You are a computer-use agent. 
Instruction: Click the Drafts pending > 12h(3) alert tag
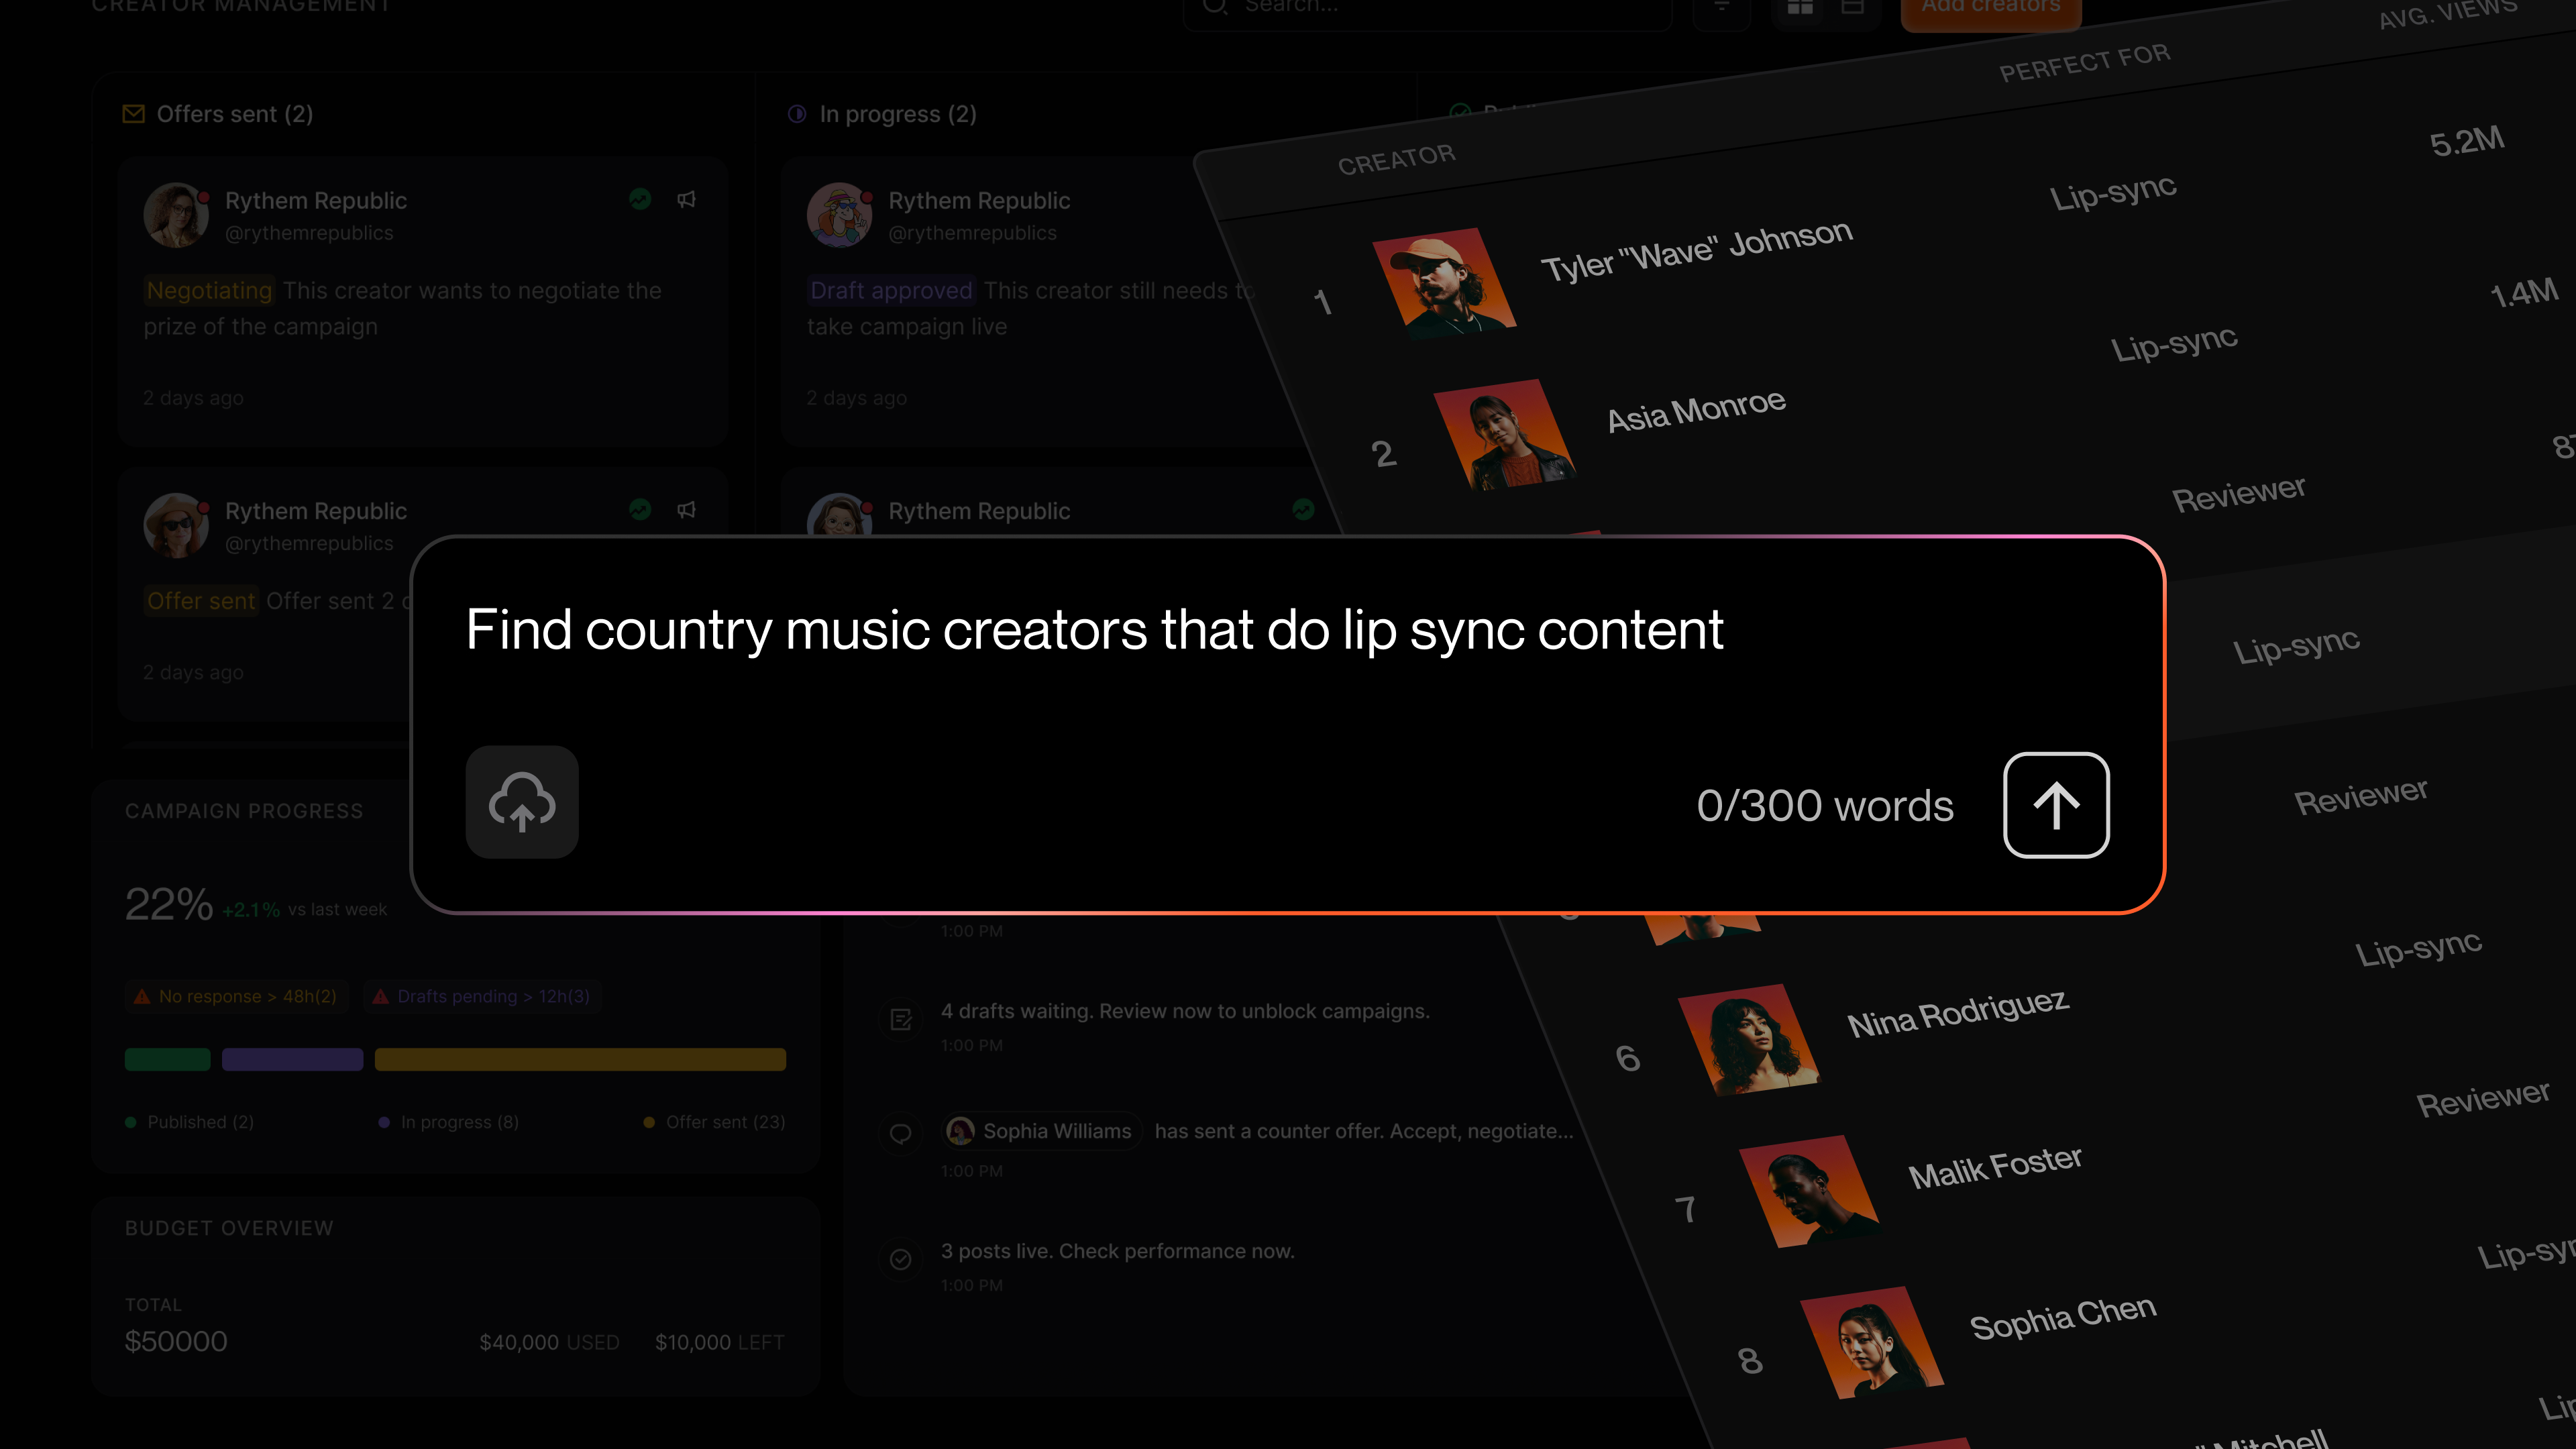(x=482, y=996)
